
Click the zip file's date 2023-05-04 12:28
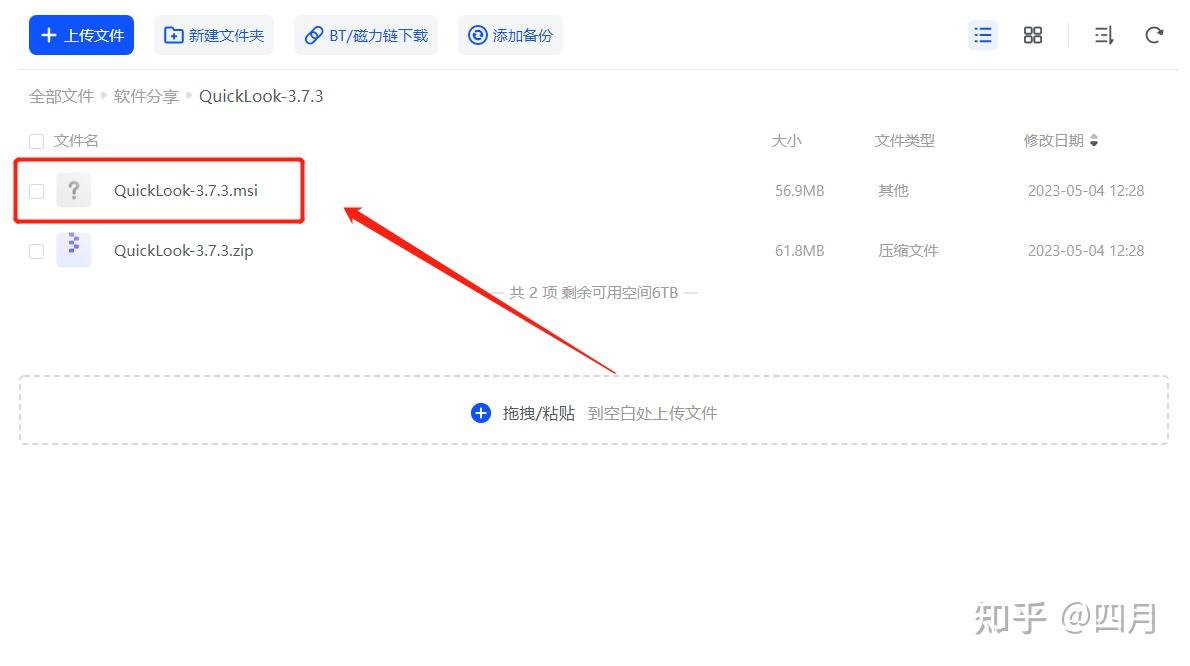[x=1086, y=250]
